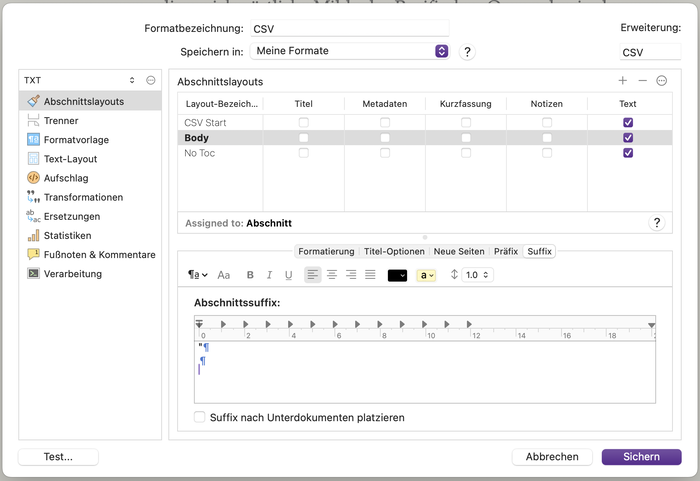Click the Formatbezeichnung text field
This screenshot has height=481, width=700.
pos(348,29)
